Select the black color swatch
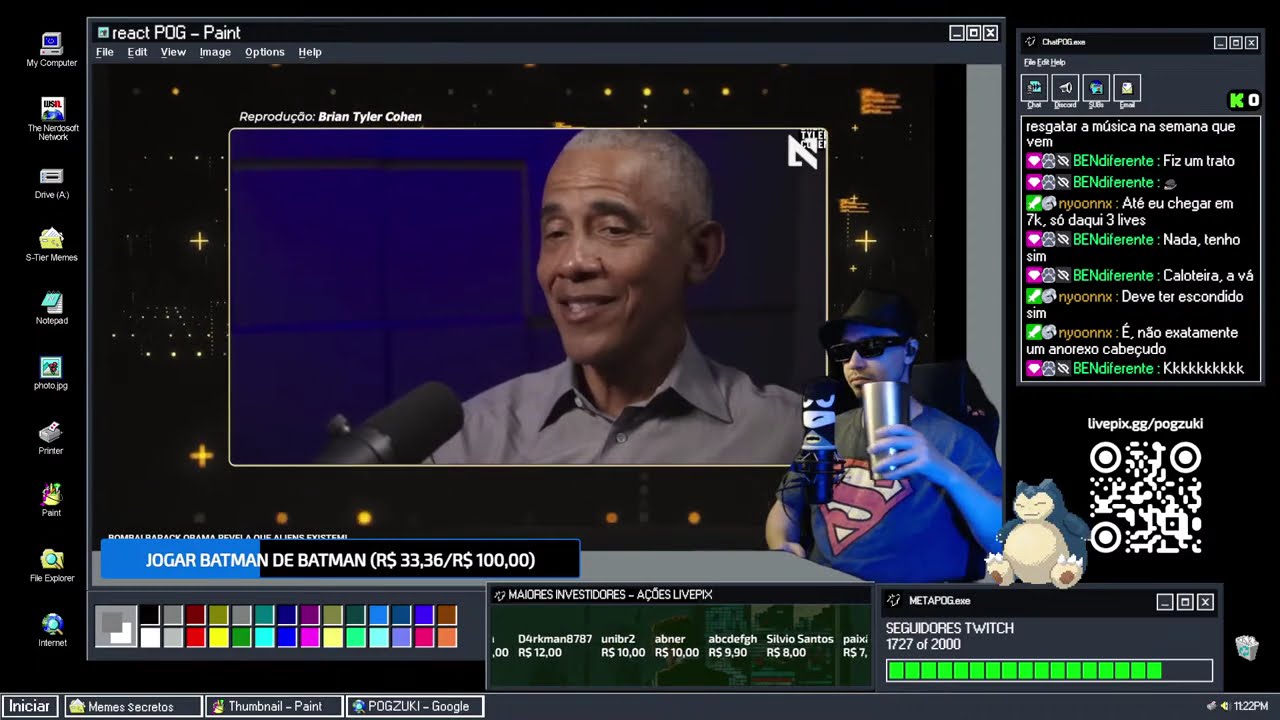The image size is (1280, 720). click(149, 615)
